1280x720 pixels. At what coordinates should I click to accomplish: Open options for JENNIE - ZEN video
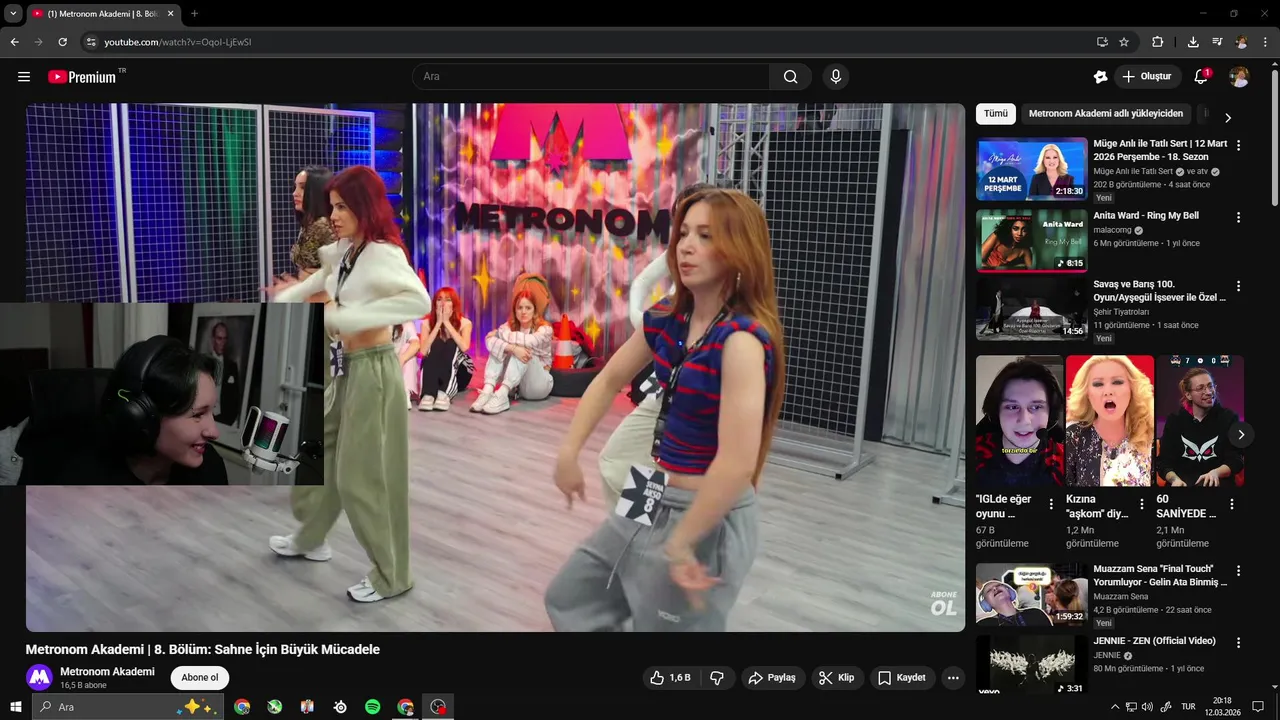click(1239, 643)
